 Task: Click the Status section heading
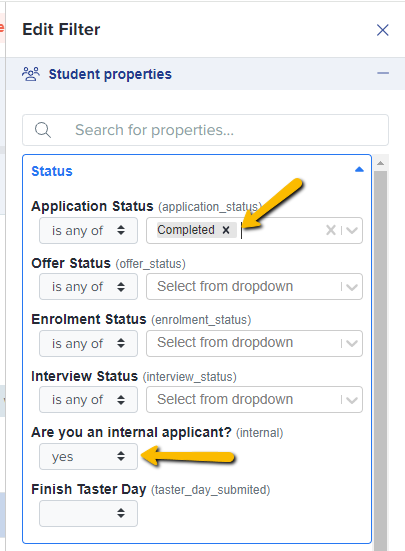(52, 171)
